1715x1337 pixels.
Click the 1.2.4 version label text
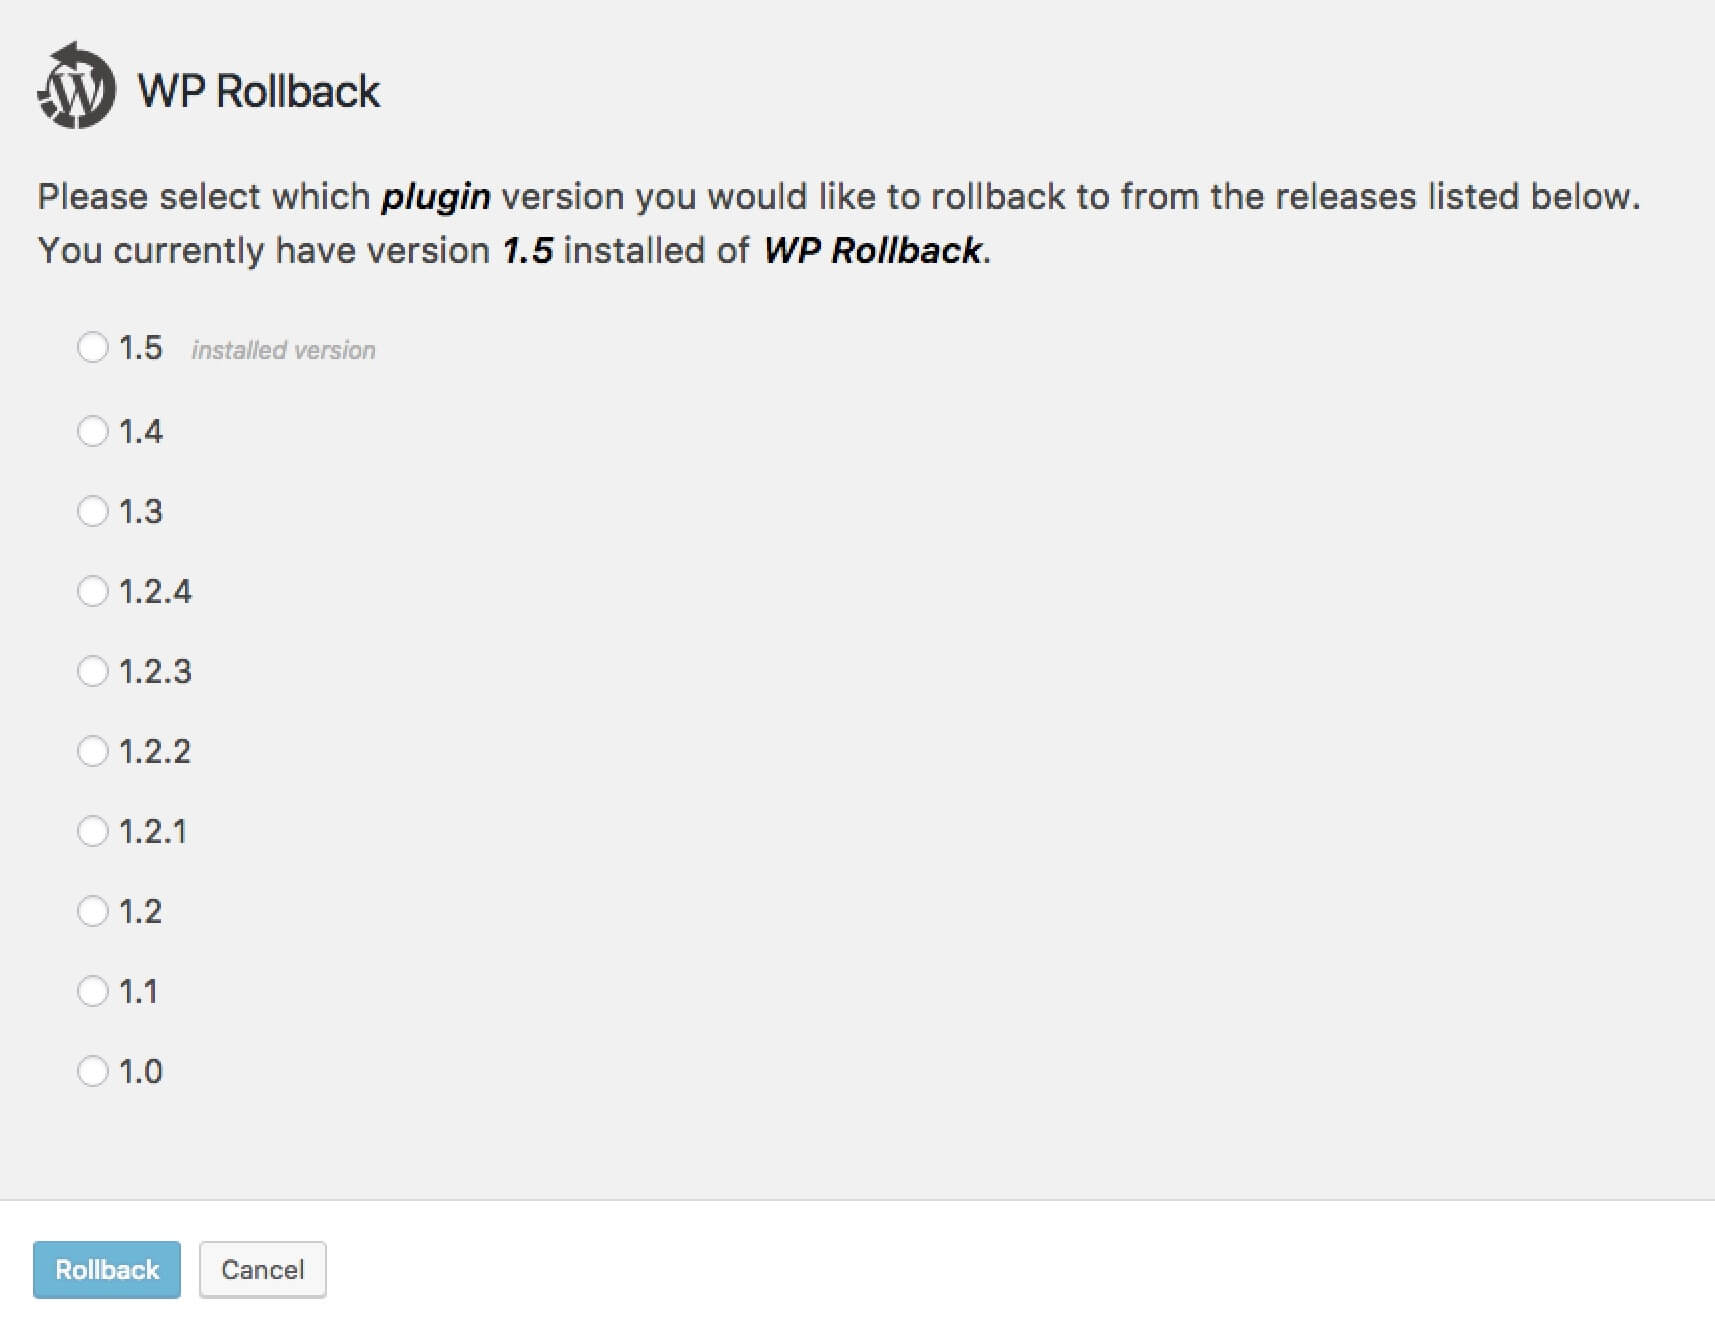click(155, 591)
